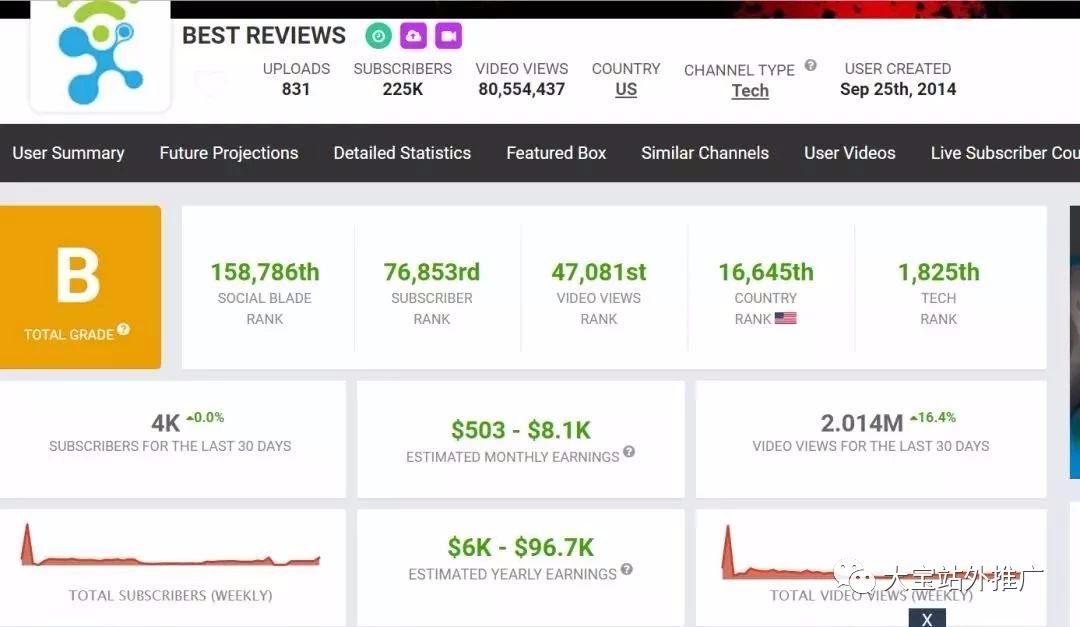Click the 80,554,437 video views value

click(x=521, y=90)
